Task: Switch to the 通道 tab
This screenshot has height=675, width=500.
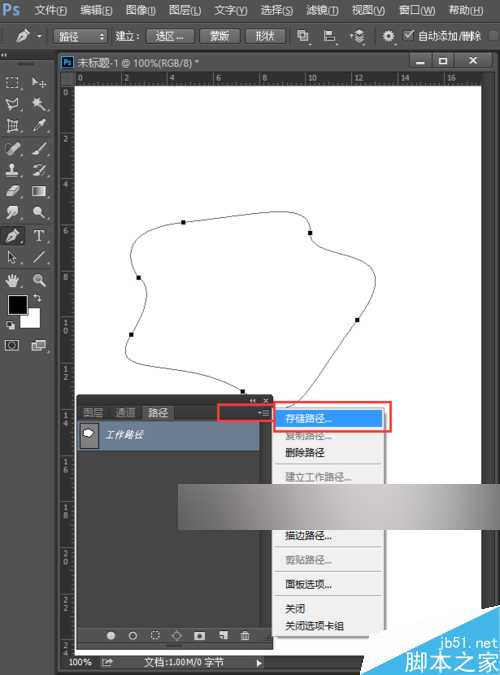Action: pyautogui.click(x=125, y=412)
